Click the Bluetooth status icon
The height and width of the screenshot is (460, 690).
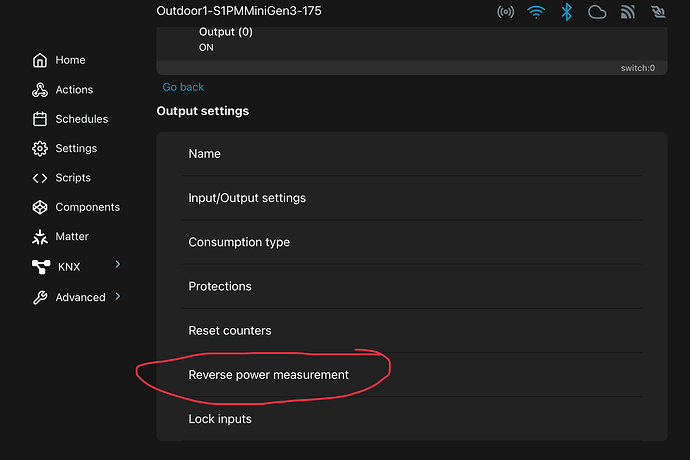click(x=566, y=12)
